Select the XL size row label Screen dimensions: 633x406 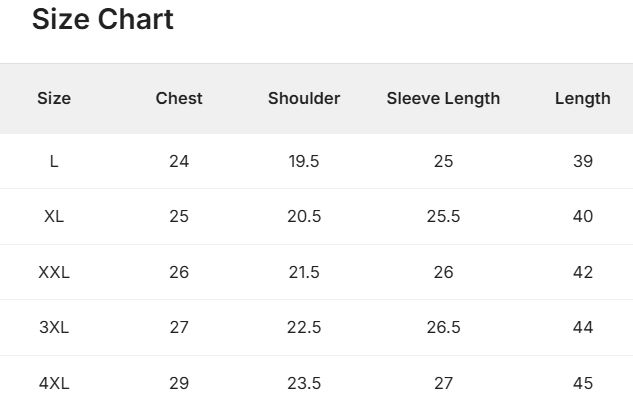pyautogui.click(x=54, y=216)
